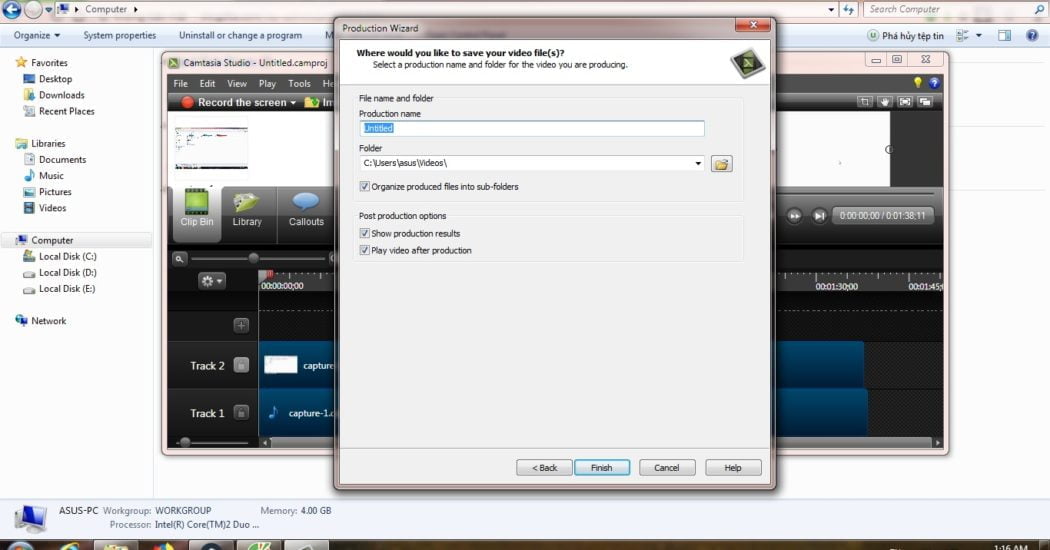Click Phá hủy tệp tin toolbar item
Image resolution: width=1050 pixels, height=550 pixels.
click(x=905, y=35)
